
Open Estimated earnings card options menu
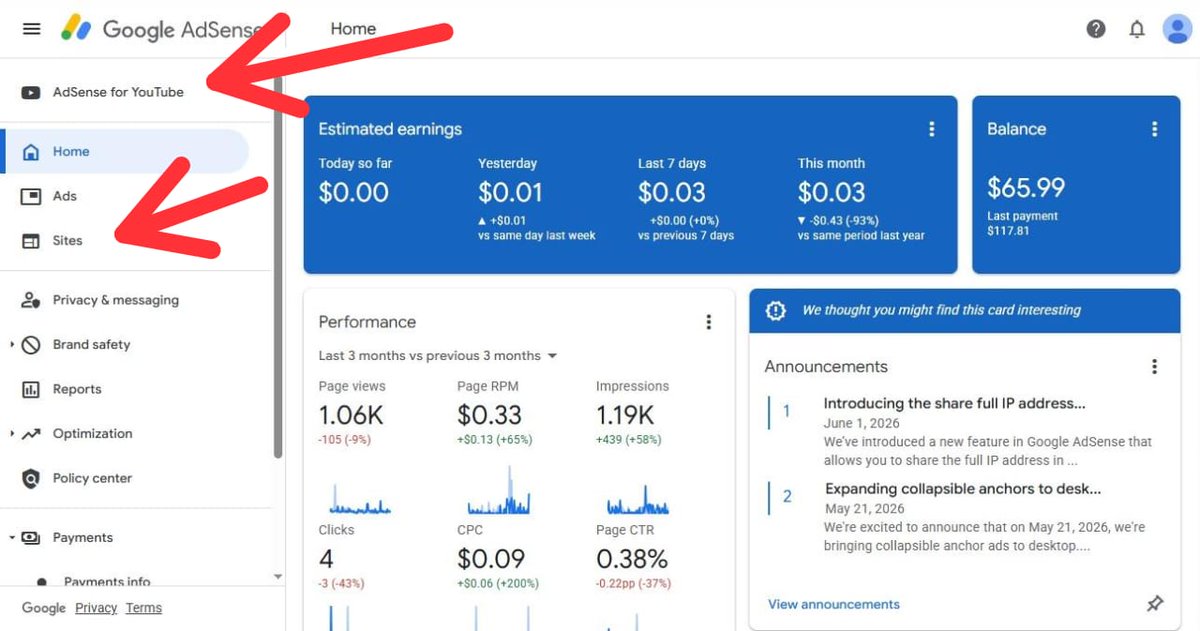[x=932, y=129]
